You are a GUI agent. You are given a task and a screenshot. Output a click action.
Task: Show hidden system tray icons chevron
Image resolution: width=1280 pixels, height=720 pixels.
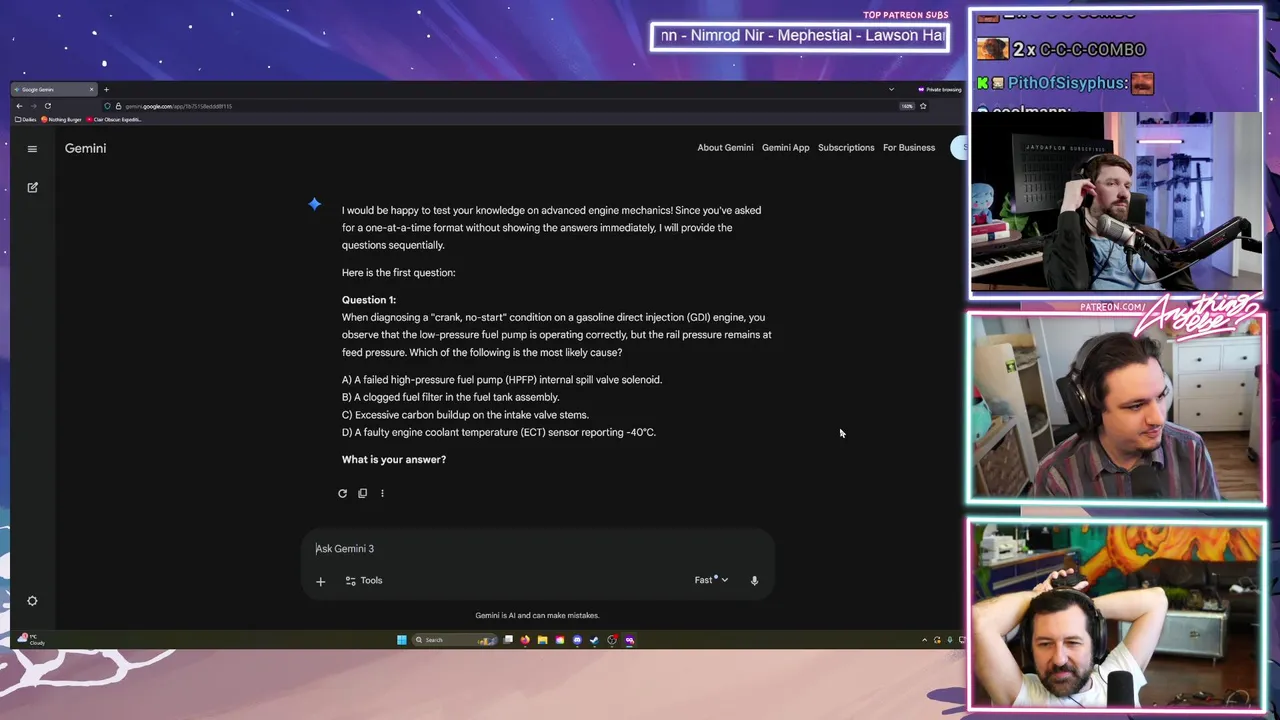point(924,640)
